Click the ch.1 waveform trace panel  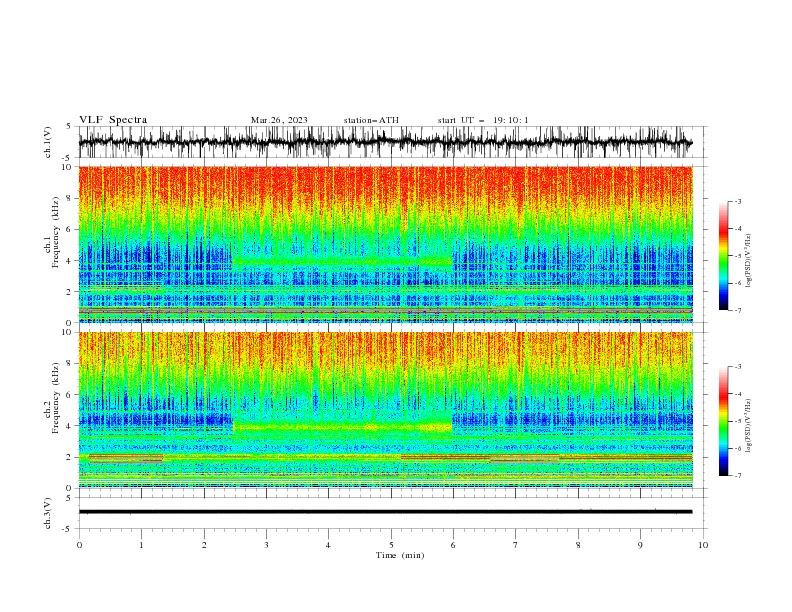(x=385, y=142)
